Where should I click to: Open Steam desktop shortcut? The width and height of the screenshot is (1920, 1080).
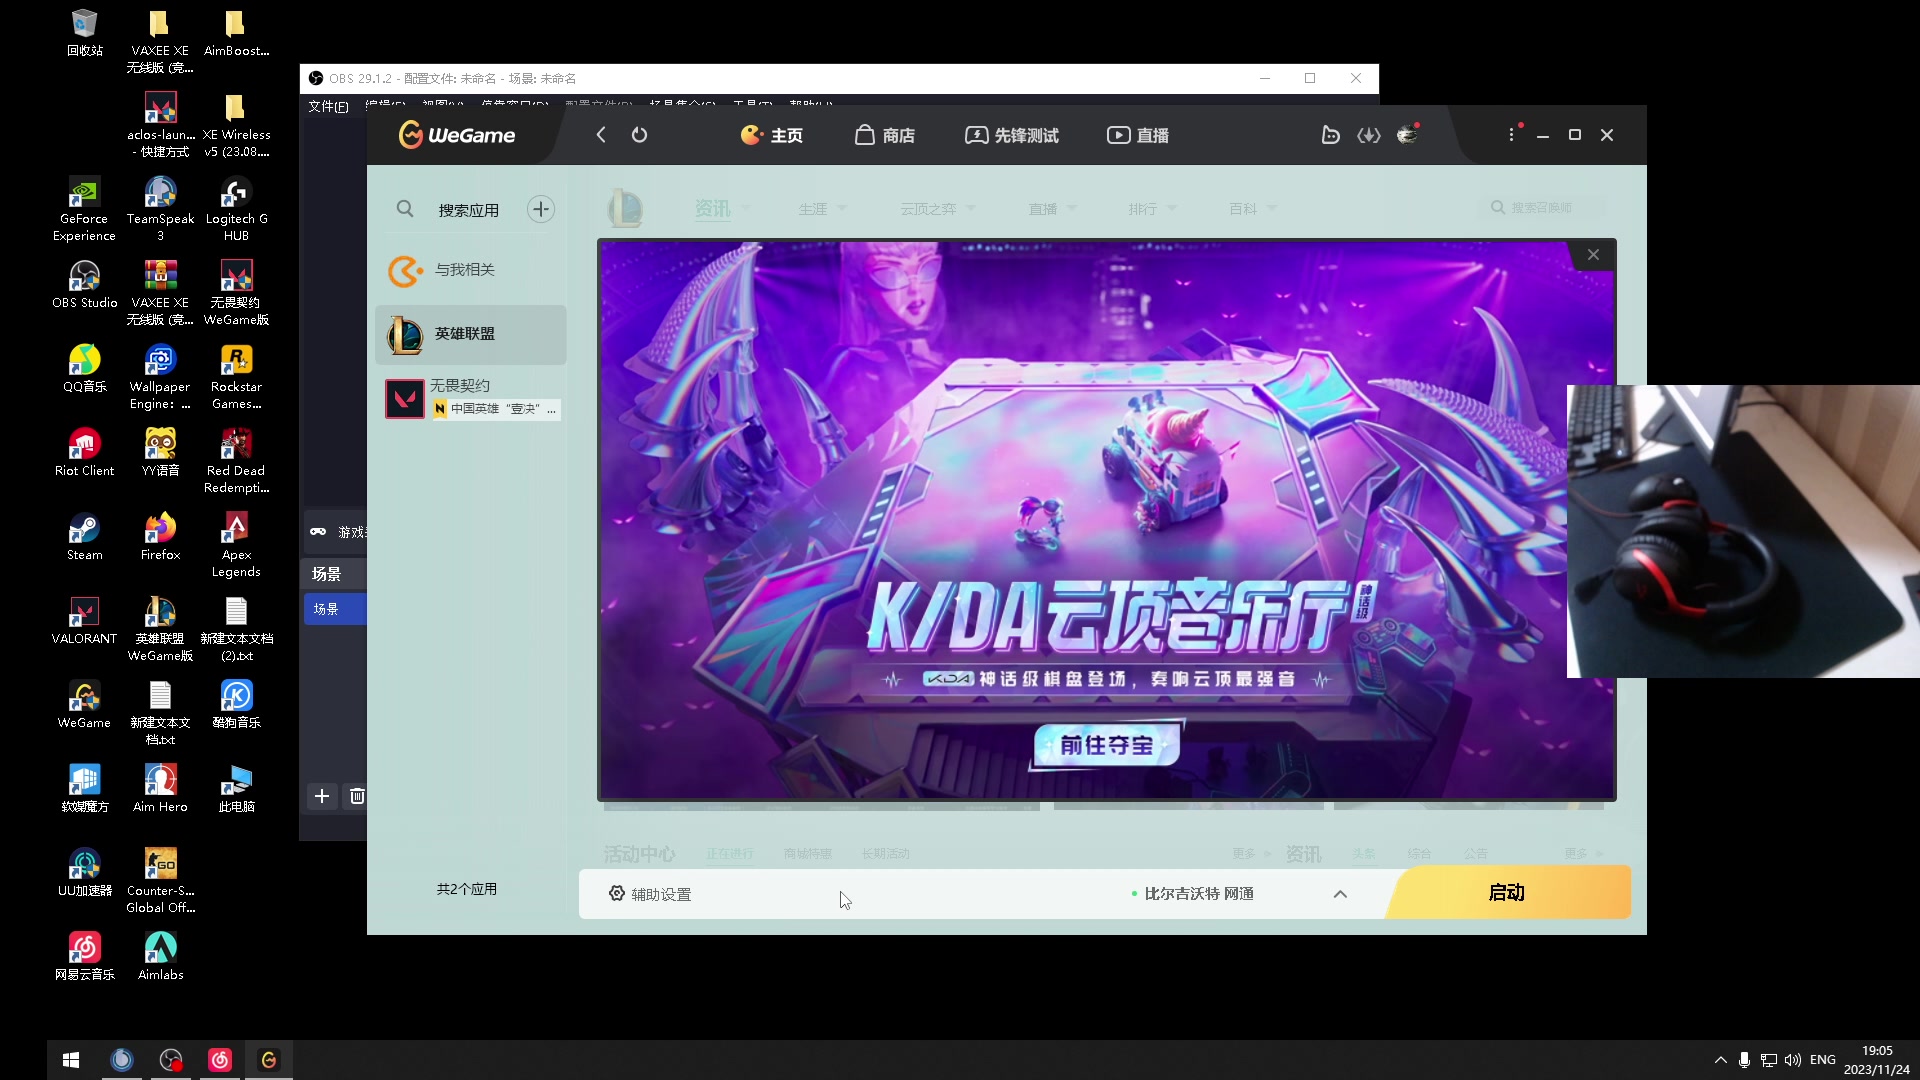pos(84,537)
